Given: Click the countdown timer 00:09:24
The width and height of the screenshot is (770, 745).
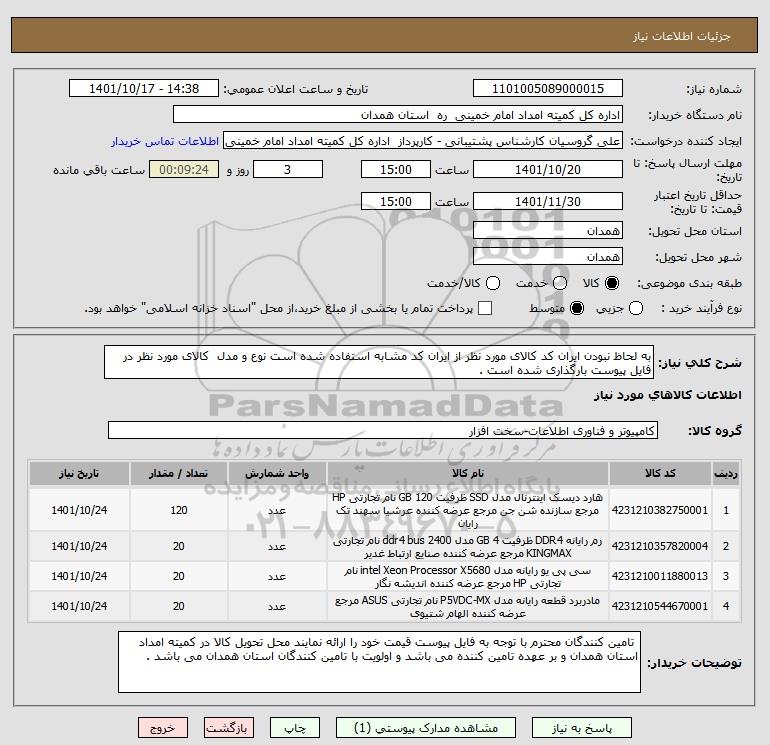Looking at the screenshot, I should (184, 169).
